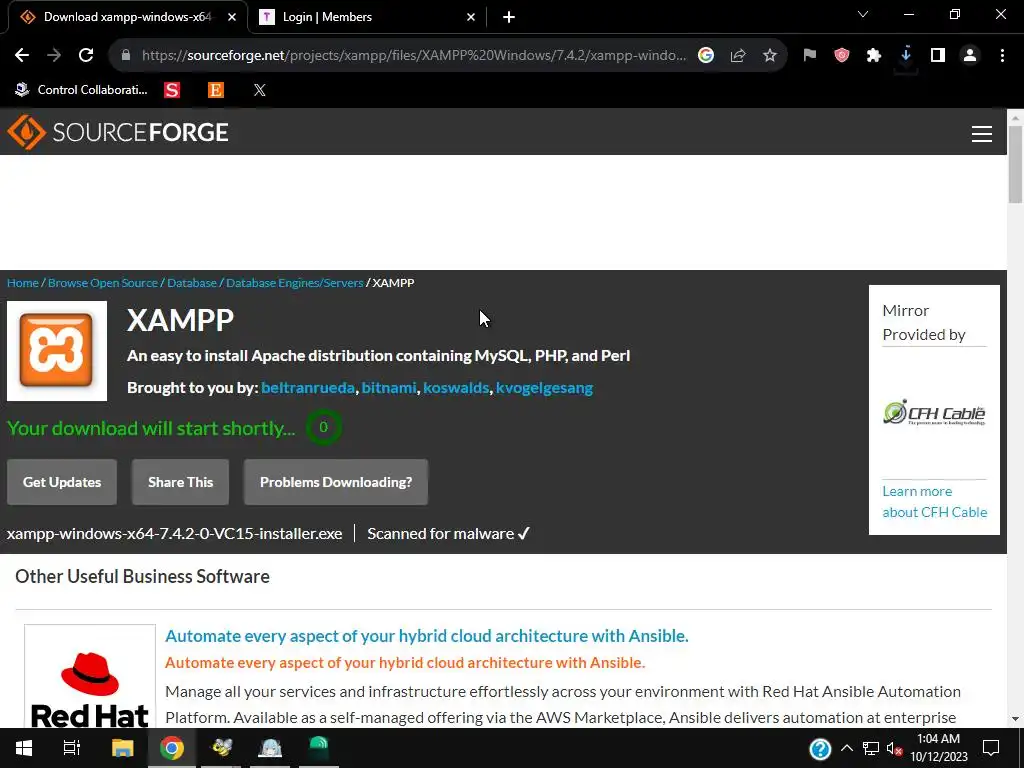1024x768 pixels.
Task: Bookmark this page with the star
Action: [770, 56]
